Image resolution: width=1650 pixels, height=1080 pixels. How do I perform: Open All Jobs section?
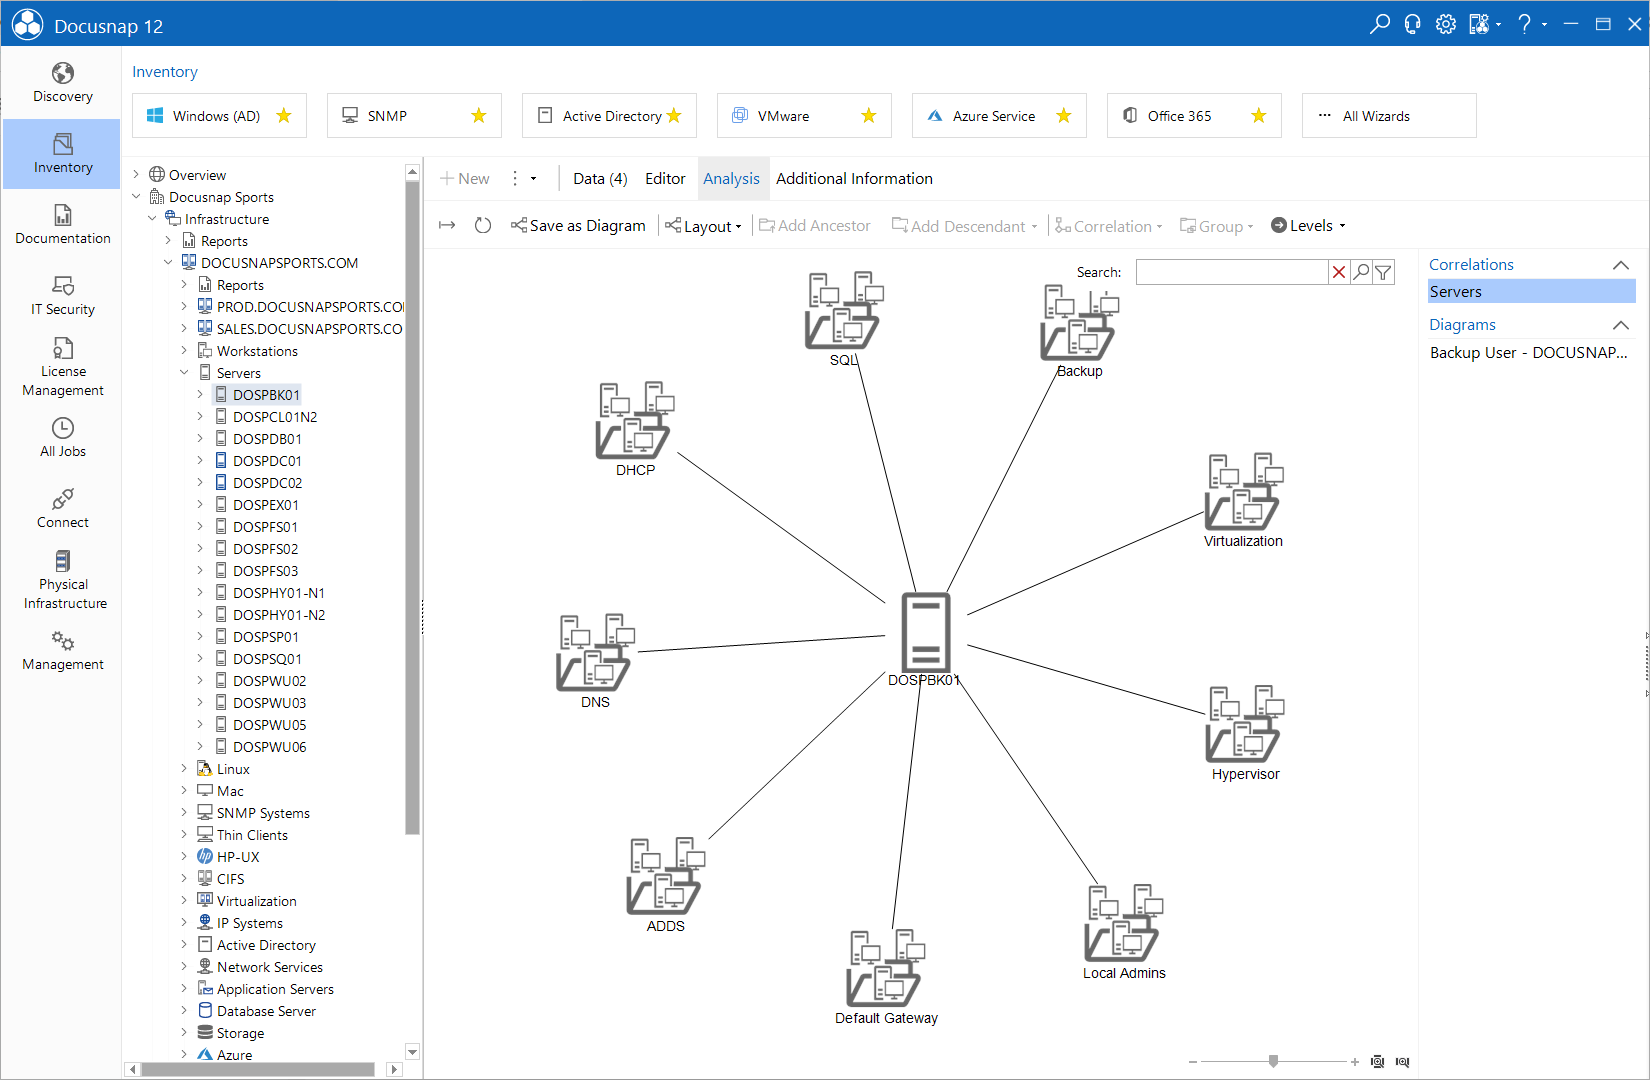(62, 438)
